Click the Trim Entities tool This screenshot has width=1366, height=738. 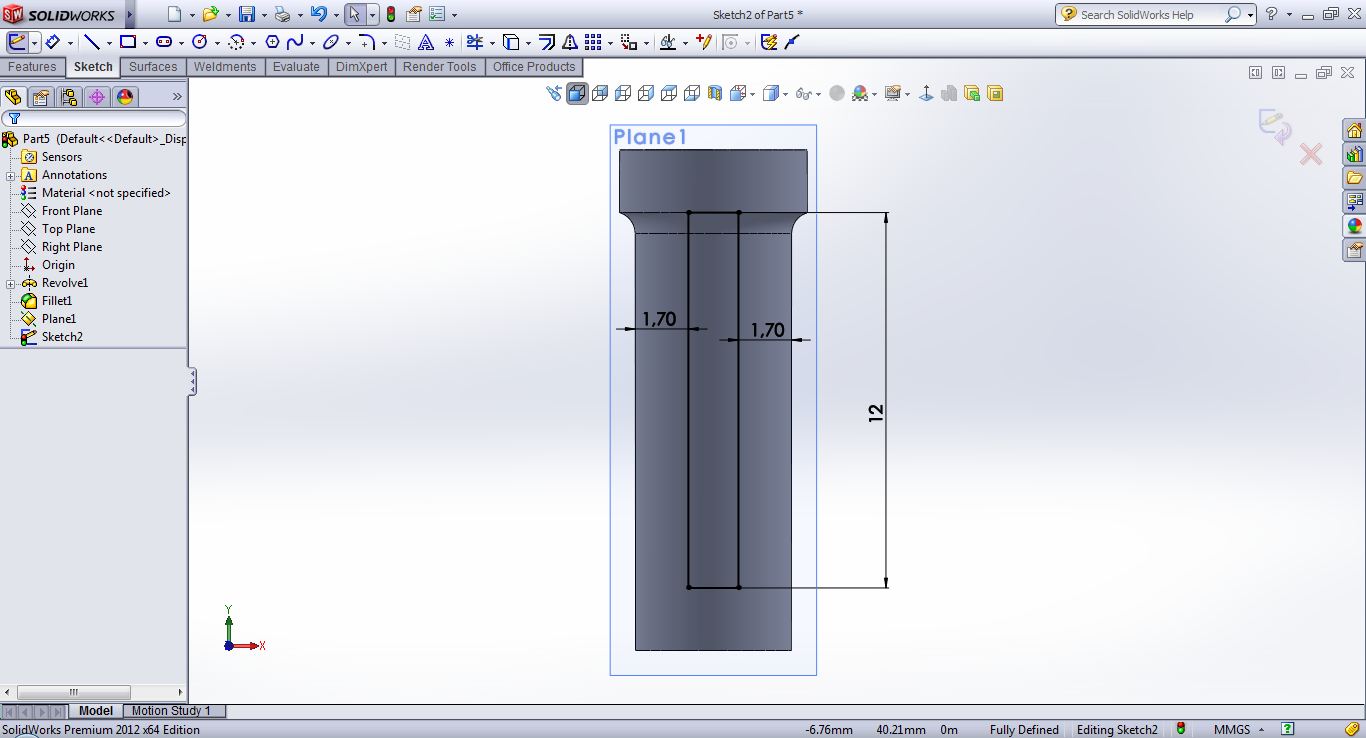point(474,42)
